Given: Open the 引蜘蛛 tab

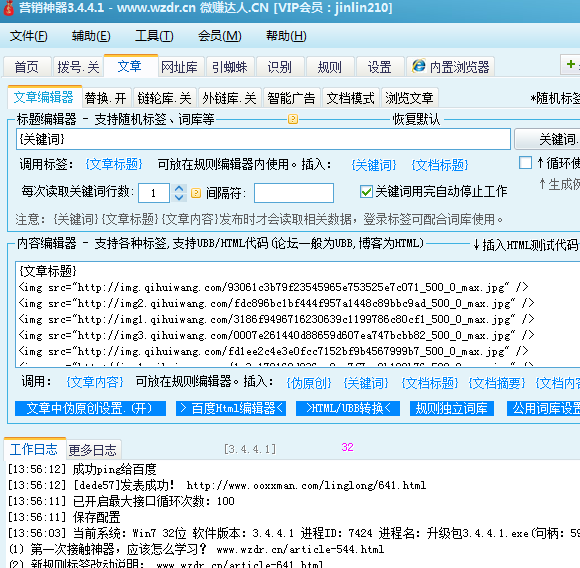Looking at the screenshot, I should 230,67.
